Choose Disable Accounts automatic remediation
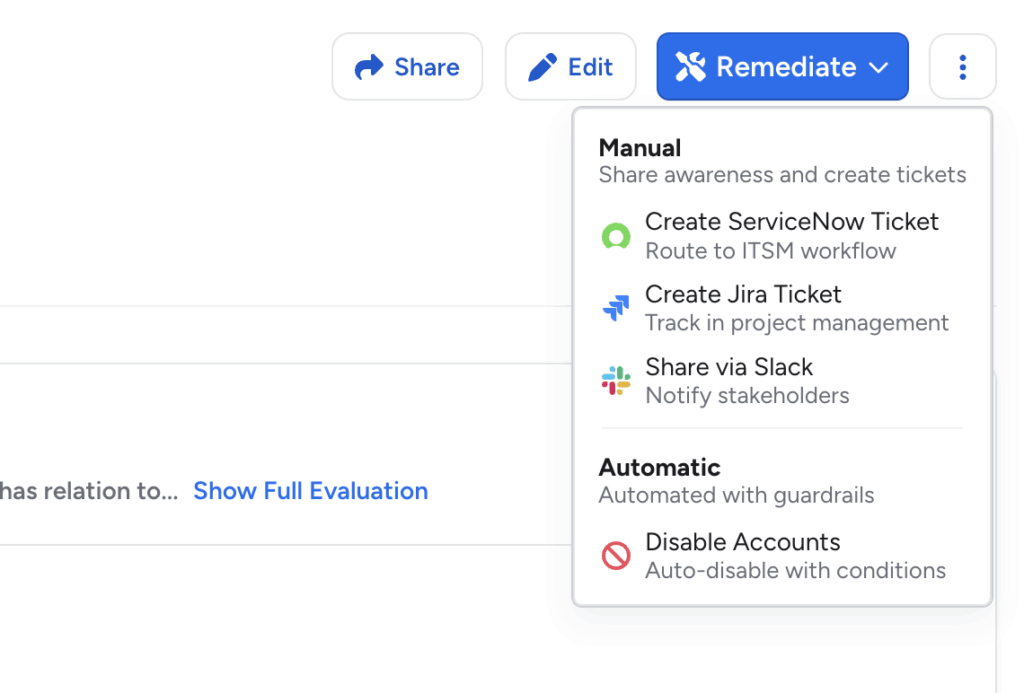Screen dimensions: 1024x693 (x=742, y=542)
